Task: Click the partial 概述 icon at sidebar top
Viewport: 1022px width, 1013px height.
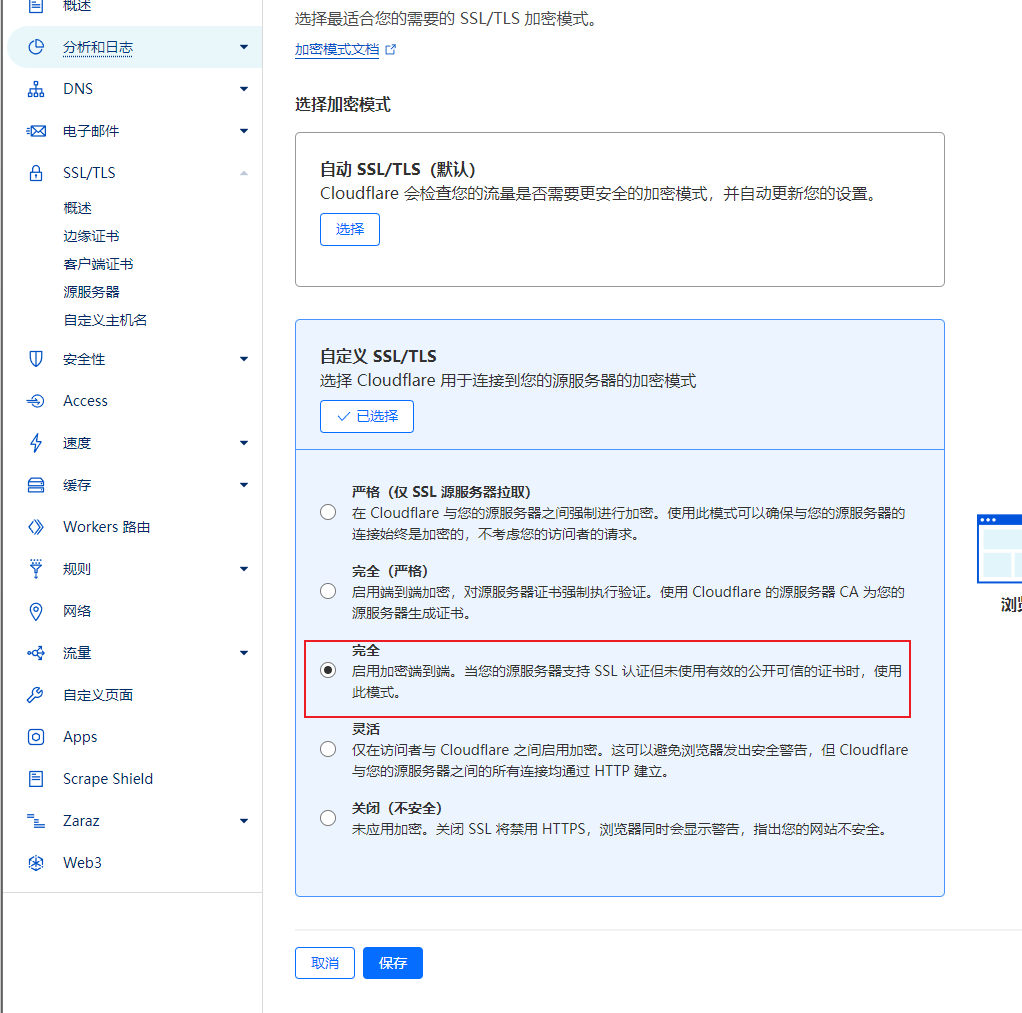Action: pos(36,6)
